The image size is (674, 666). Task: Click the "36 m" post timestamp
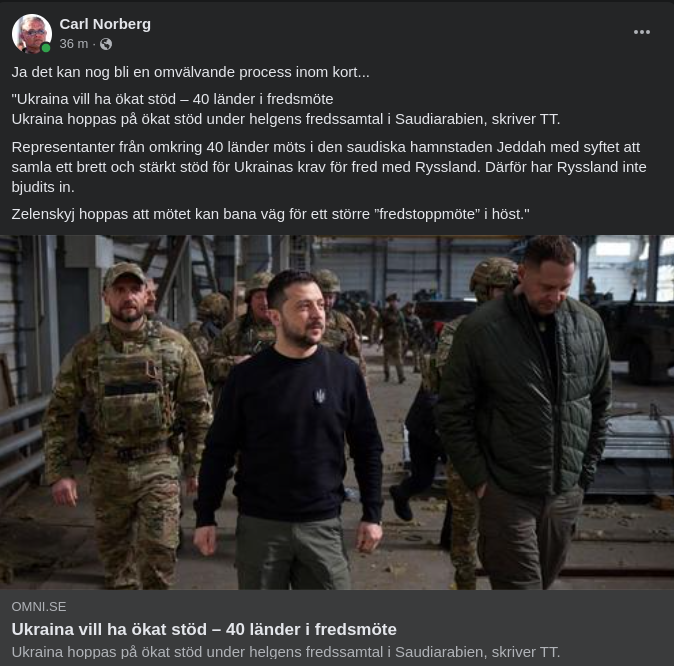73,44
